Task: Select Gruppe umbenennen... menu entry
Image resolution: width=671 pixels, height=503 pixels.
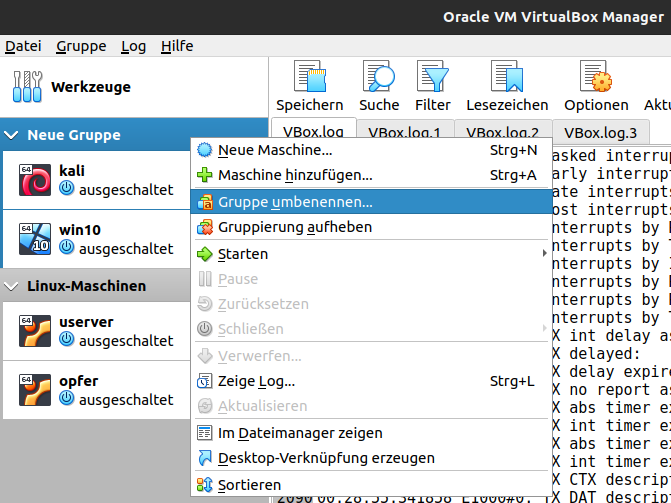Action: point(371,202)
